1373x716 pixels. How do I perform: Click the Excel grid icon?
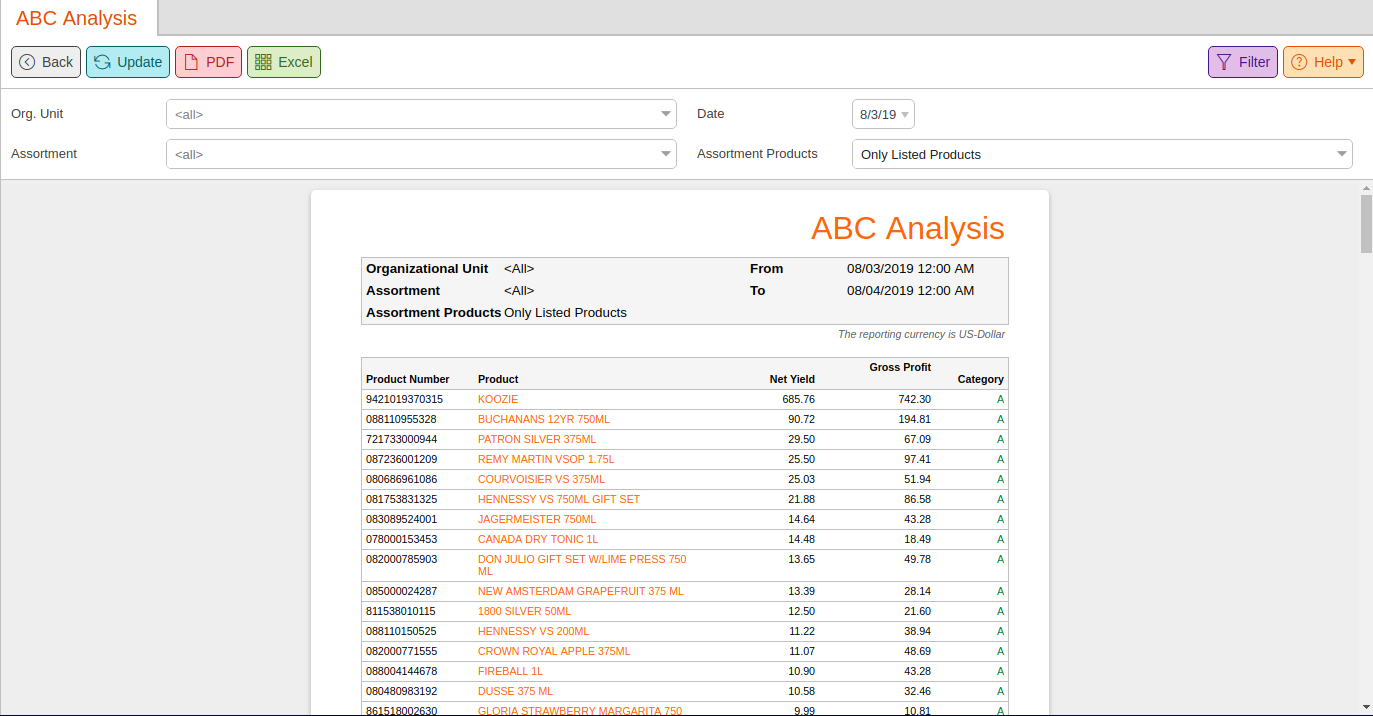coord(263,62)
